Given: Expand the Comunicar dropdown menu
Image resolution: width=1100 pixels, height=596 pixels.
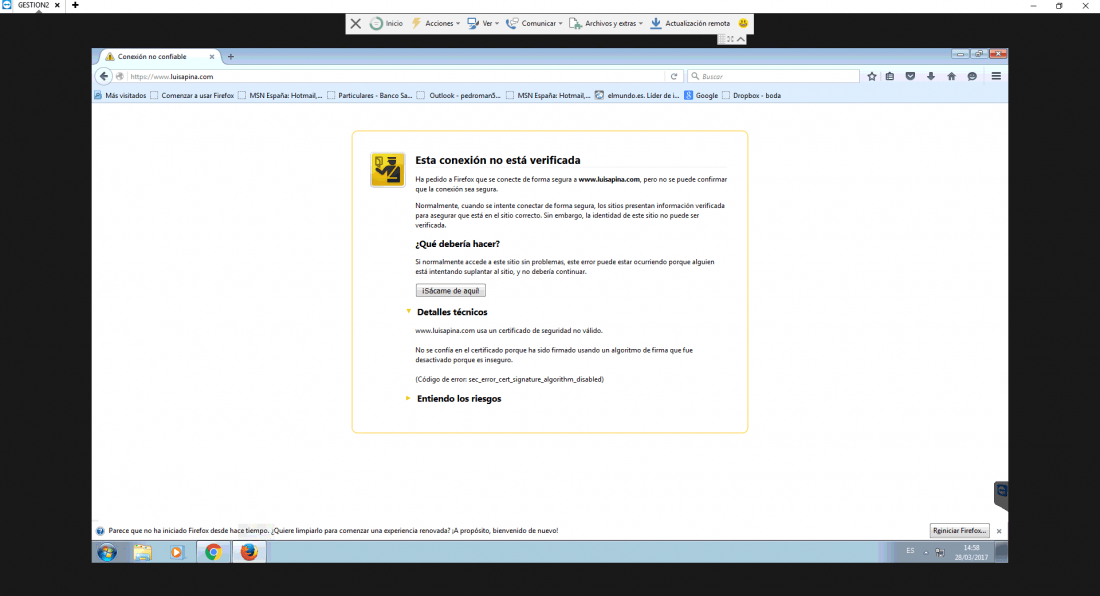Looking at the screenshot, I should (535, 24).
